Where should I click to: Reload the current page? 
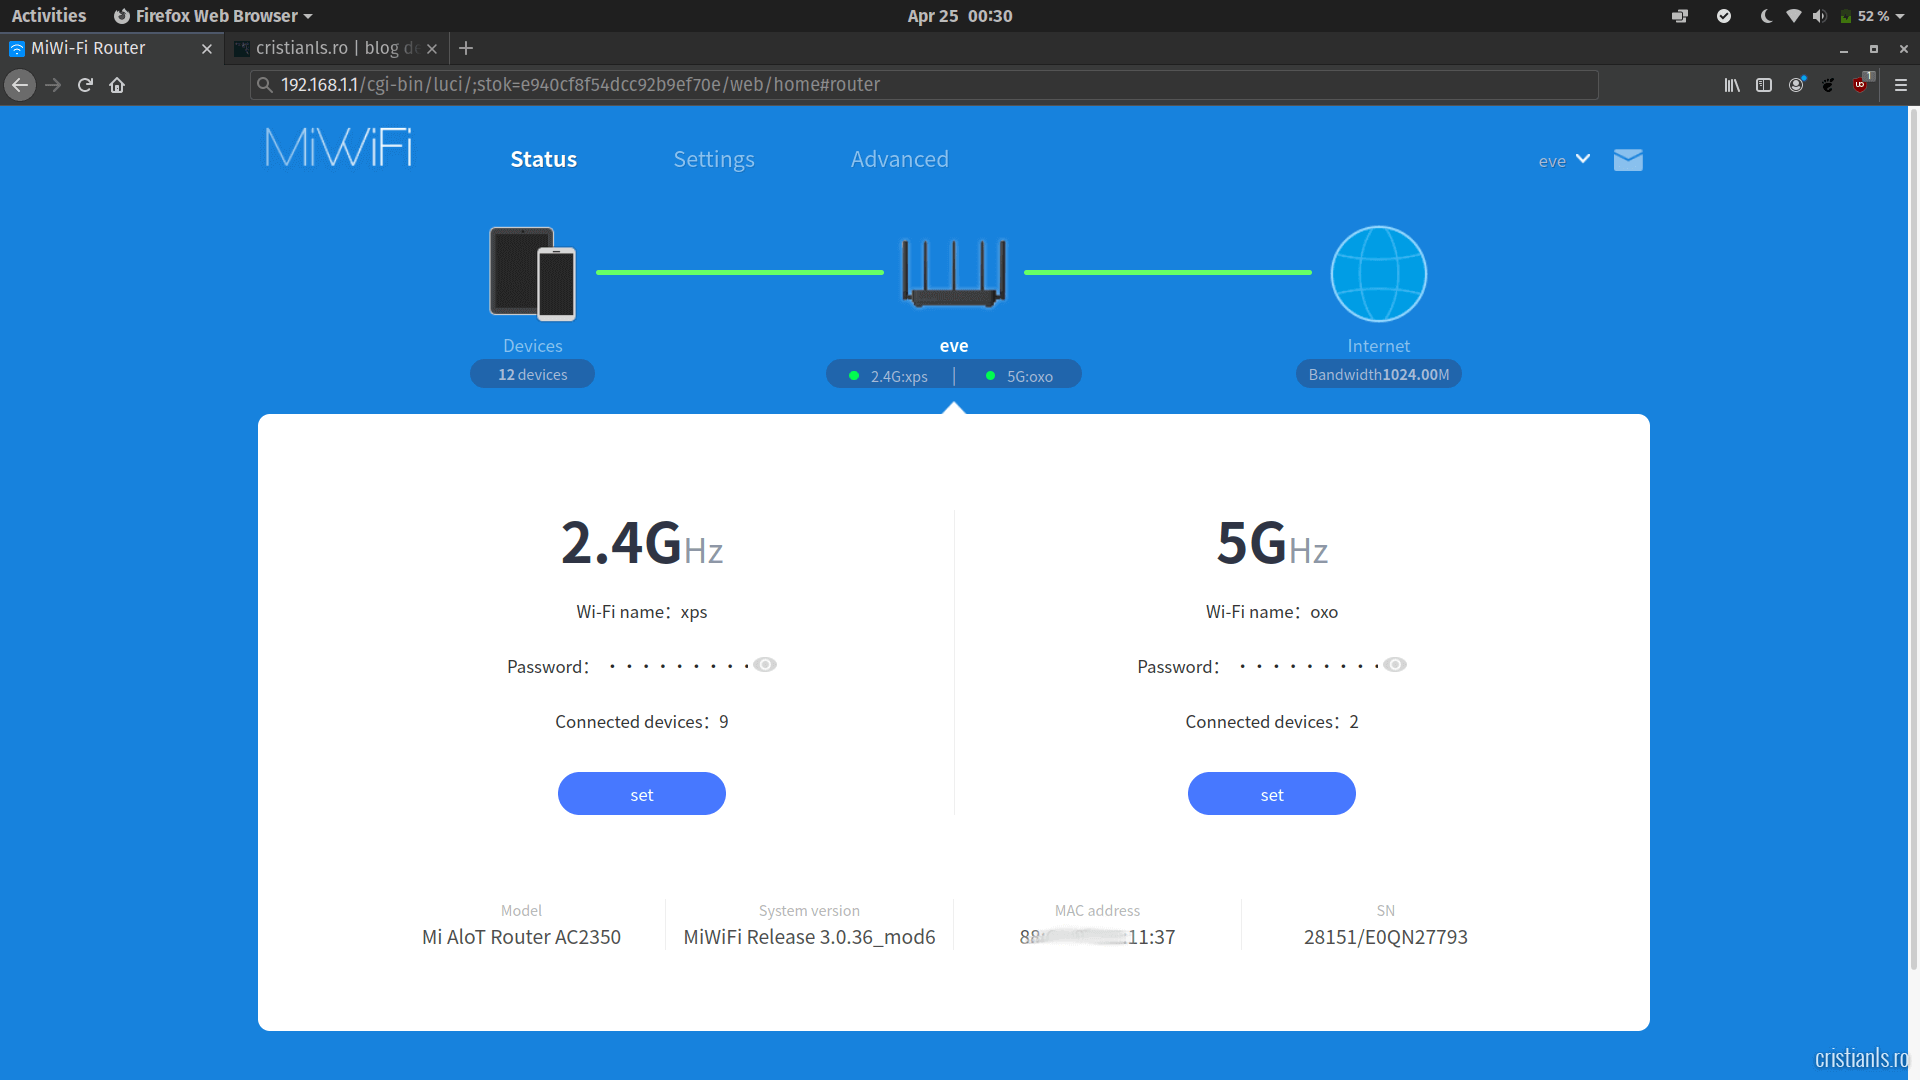point(85,85)
